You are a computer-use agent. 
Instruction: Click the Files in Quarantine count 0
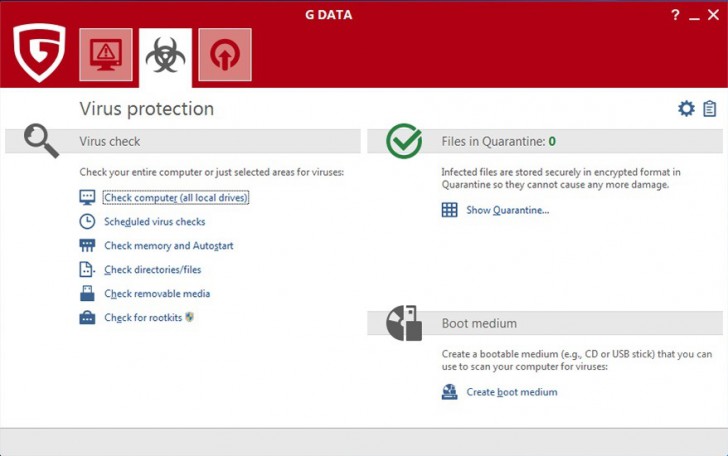552,141
